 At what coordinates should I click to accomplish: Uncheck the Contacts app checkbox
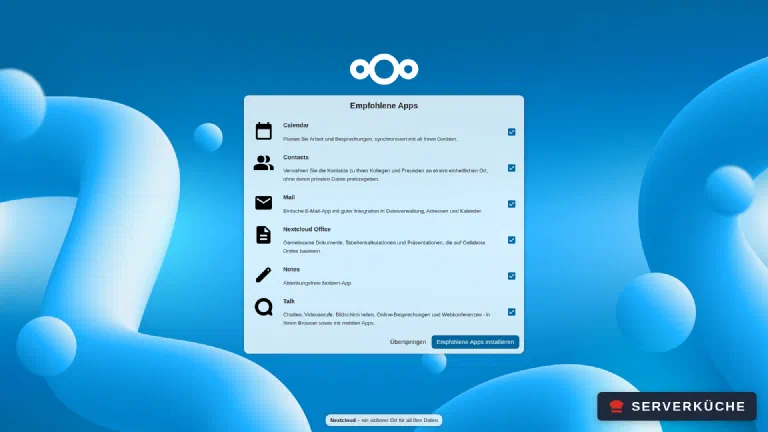point(511,168)
